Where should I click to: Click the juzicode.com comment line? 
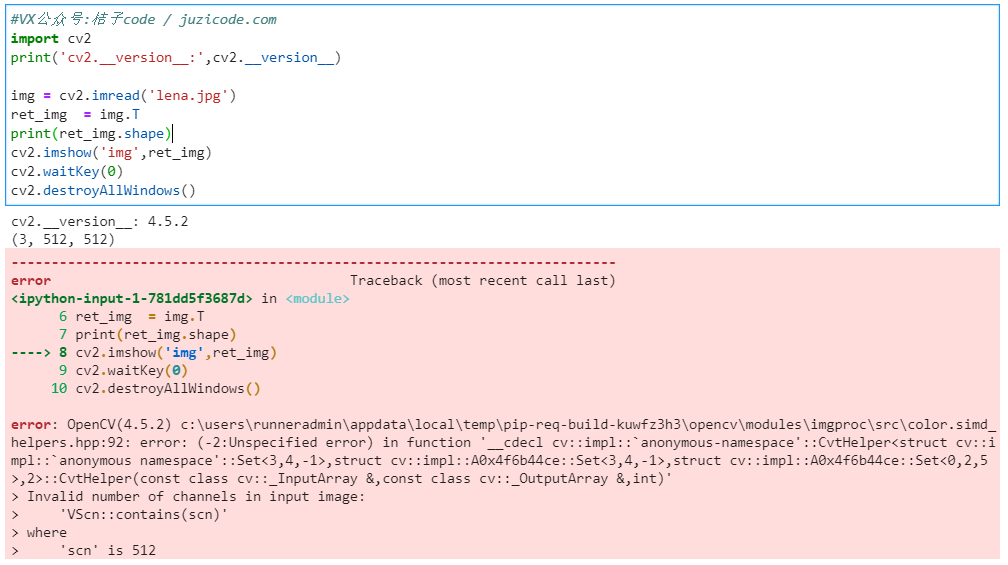(143, 19)
